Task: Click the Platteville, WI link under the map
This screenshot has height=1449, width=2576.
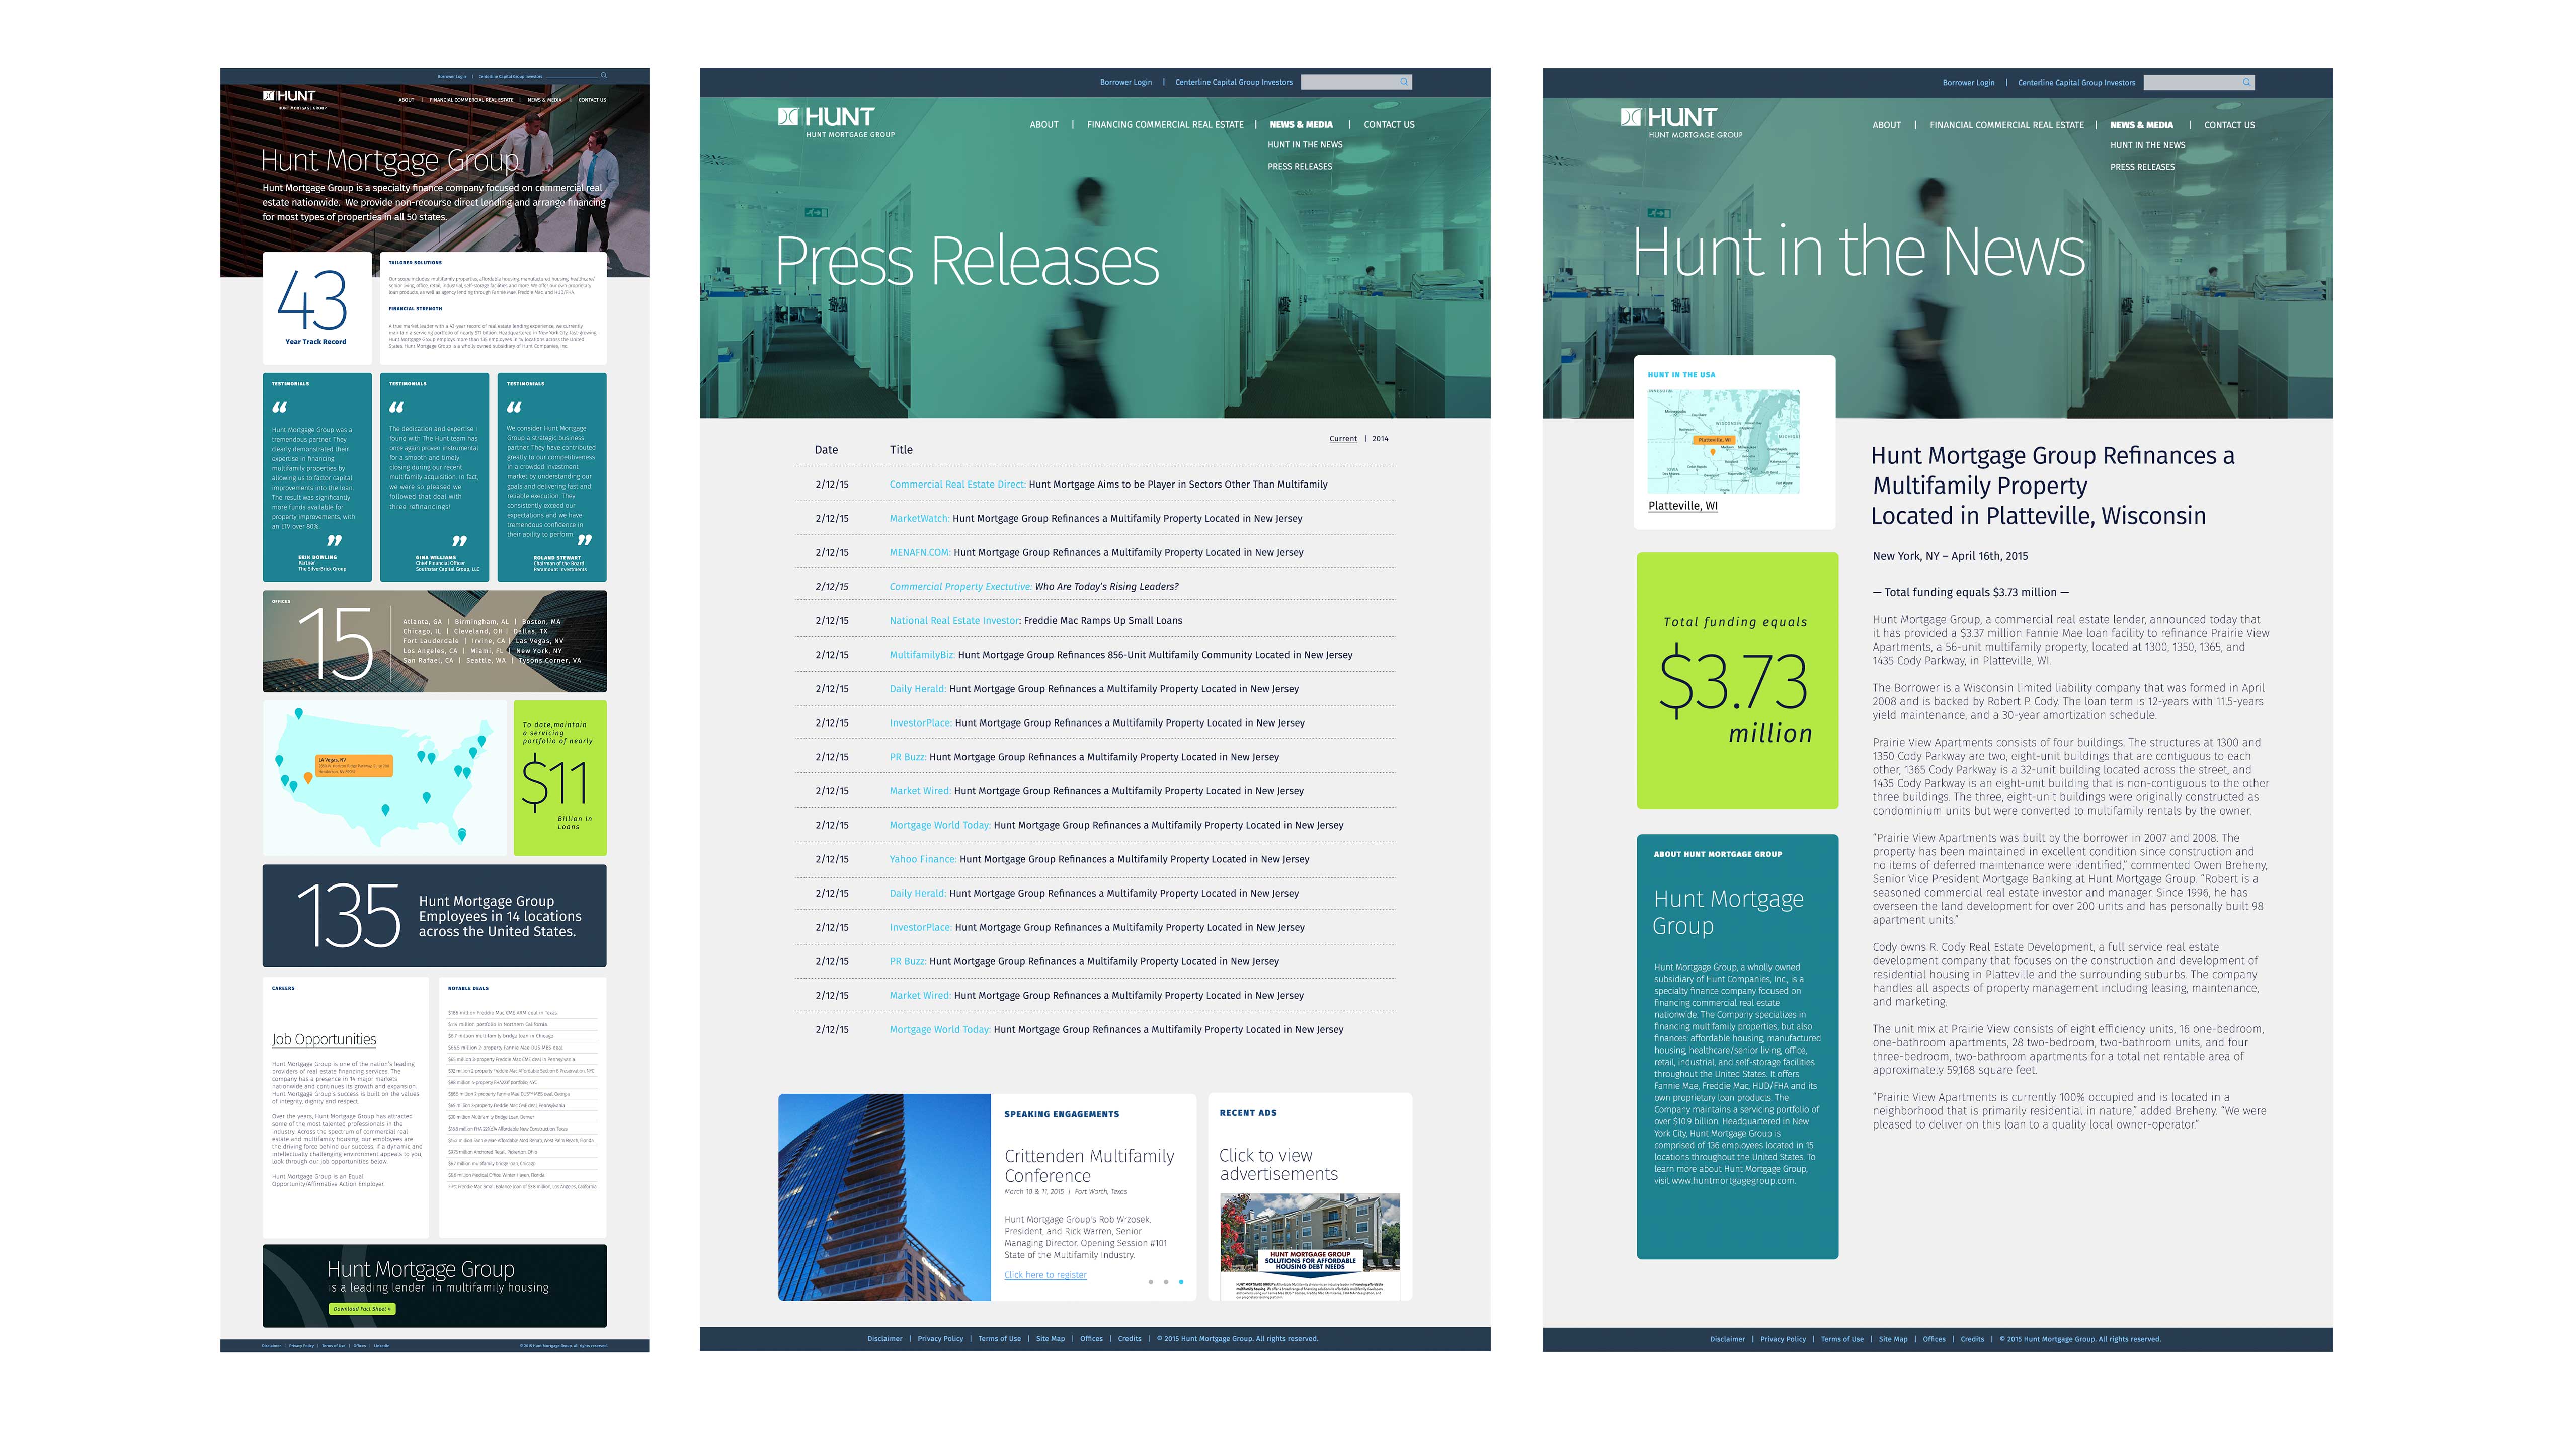Action: point(1683,506)
